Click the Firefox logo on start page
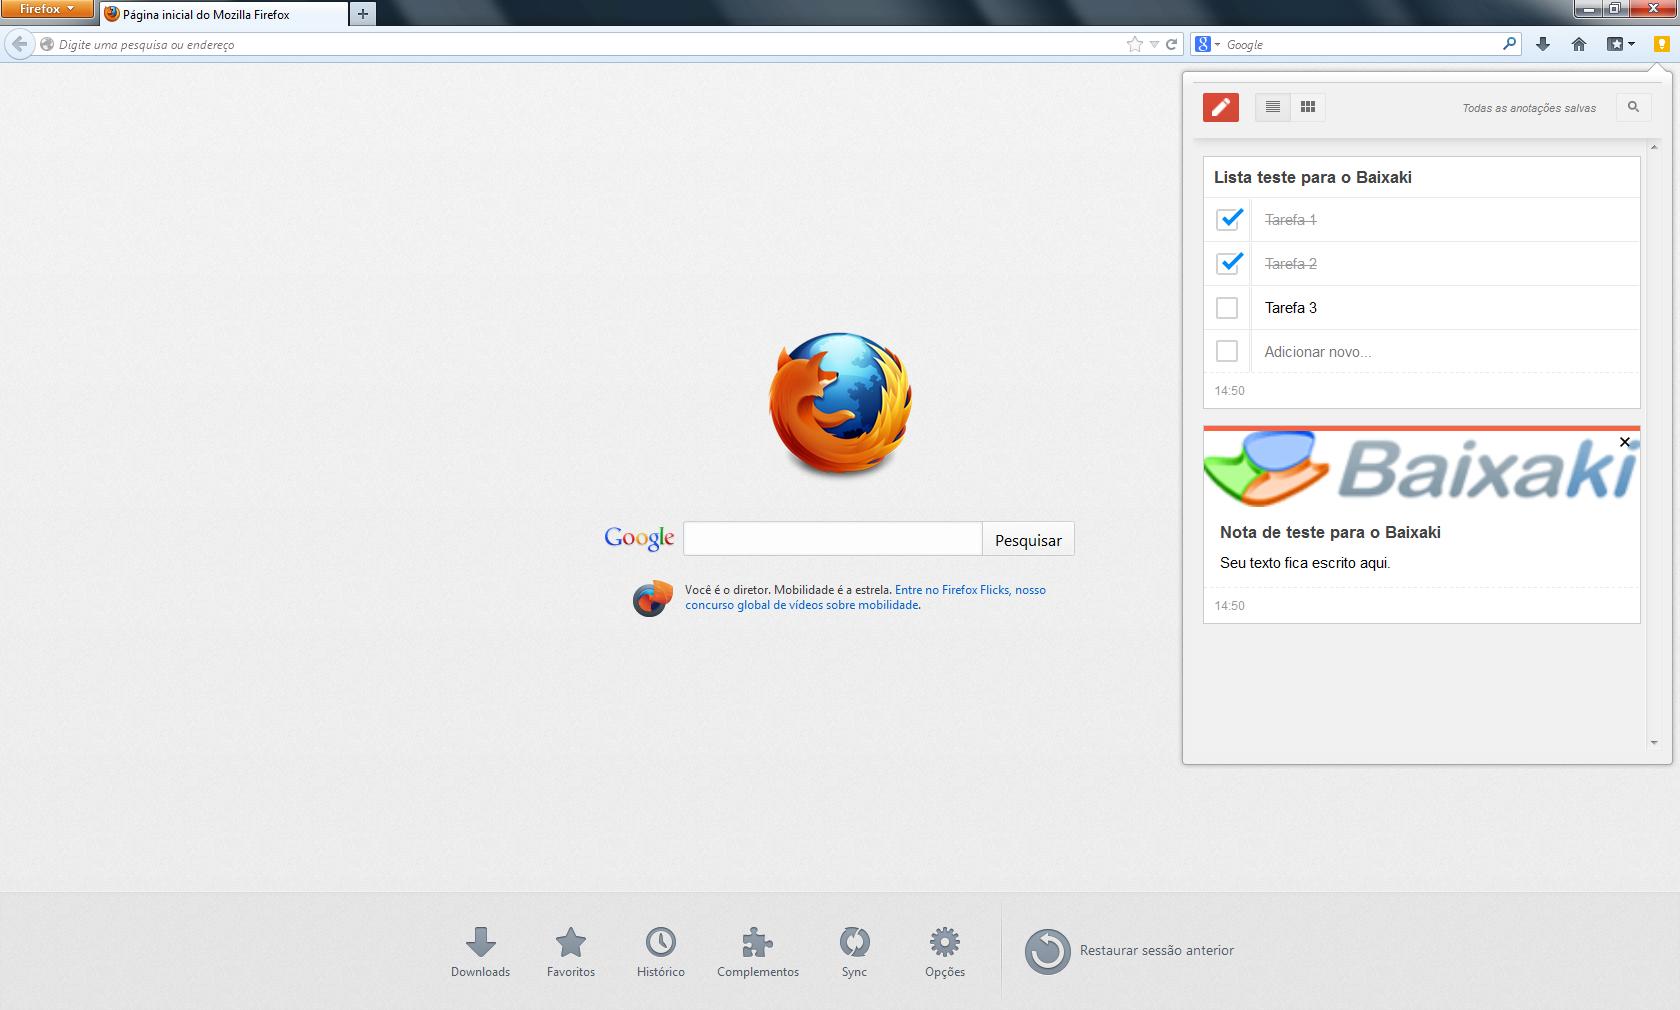 tap(840, 404)
